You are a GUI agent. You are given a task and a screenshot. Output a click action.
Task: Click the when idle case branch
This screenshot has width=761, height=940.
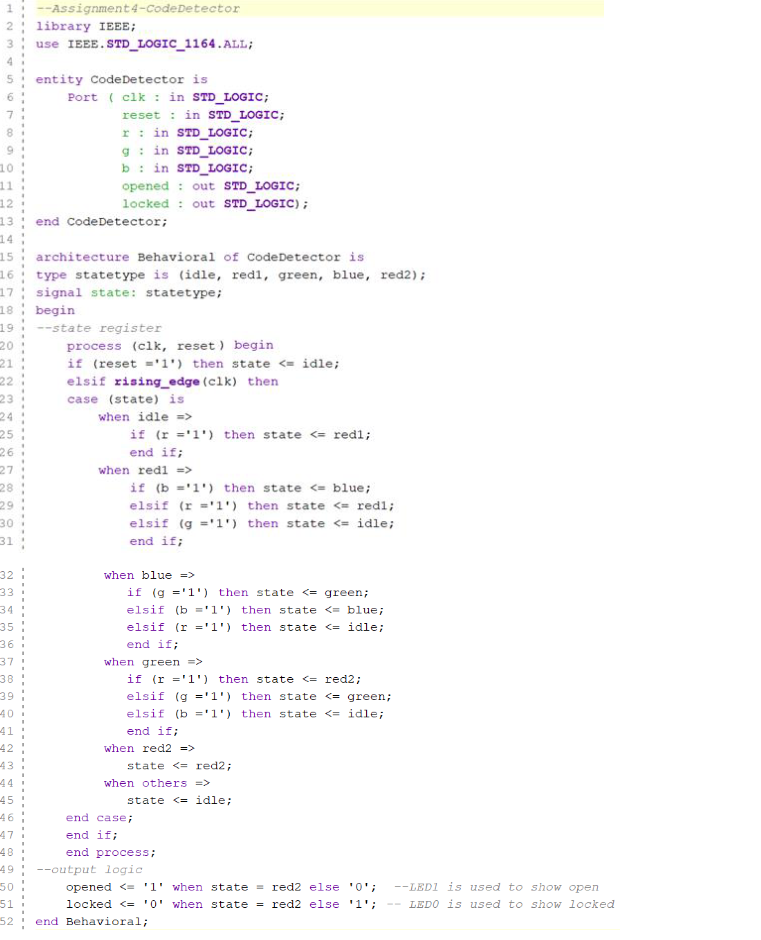click(x=144, y=417)
